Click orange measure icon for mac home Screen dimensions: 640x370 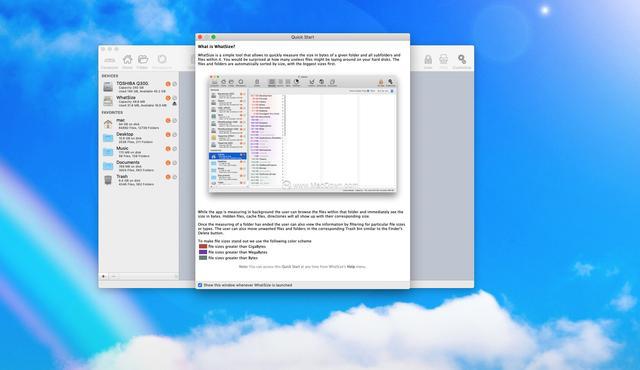tap(168, 120)
